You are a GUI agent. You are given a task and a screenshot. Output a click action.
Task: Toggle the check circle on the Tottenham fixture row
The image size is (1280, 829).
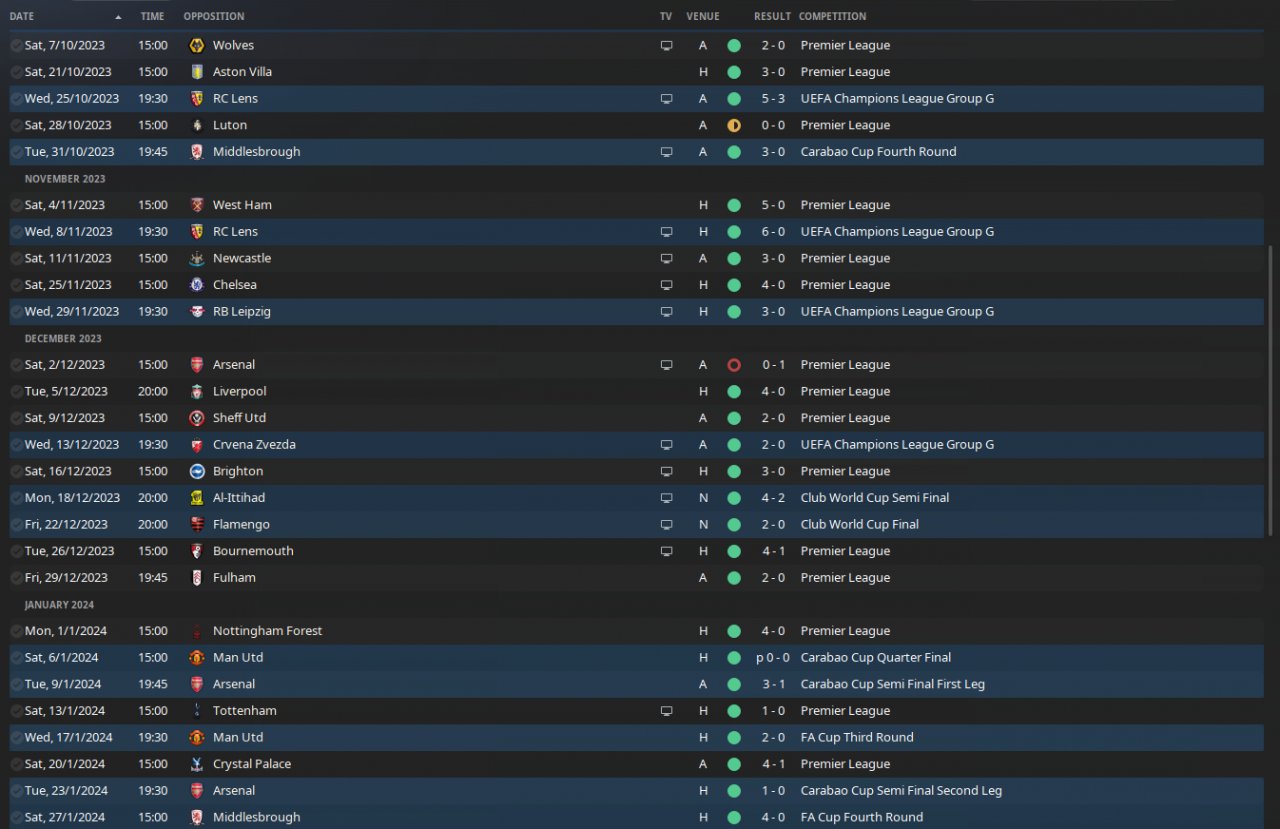click(16, 711)
